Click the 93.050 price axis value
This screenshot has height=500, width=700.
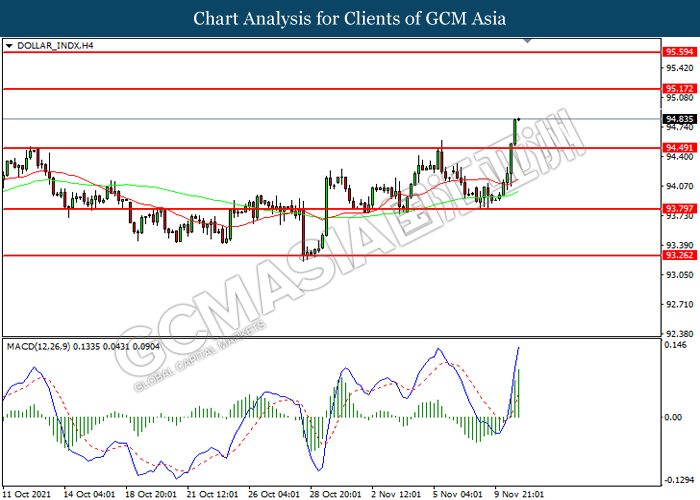[x=679, y=275]
